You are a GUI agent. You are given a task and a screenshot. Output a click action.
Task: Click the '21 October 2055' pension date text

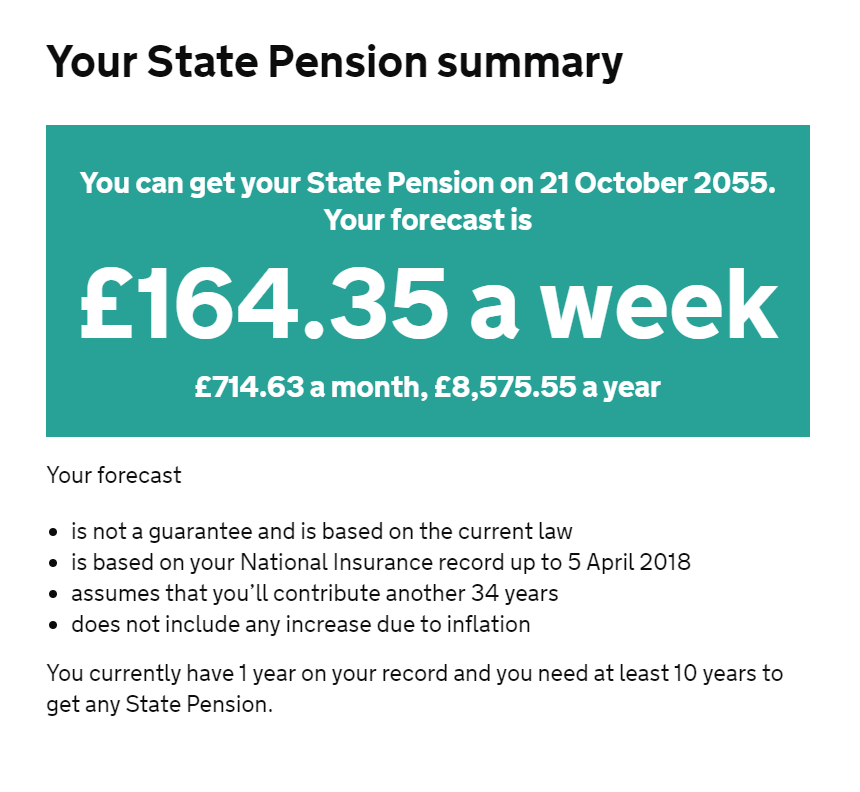[657, 183]
